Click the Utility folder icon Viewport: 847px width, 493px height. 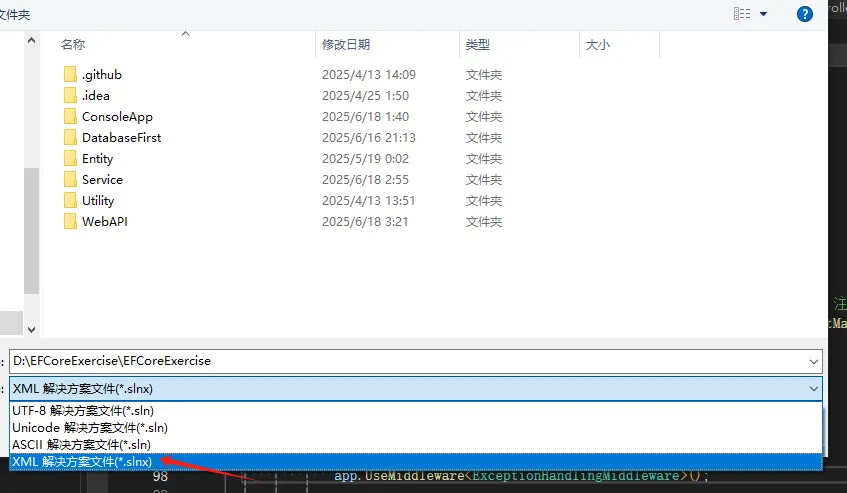tap(70, 201)
